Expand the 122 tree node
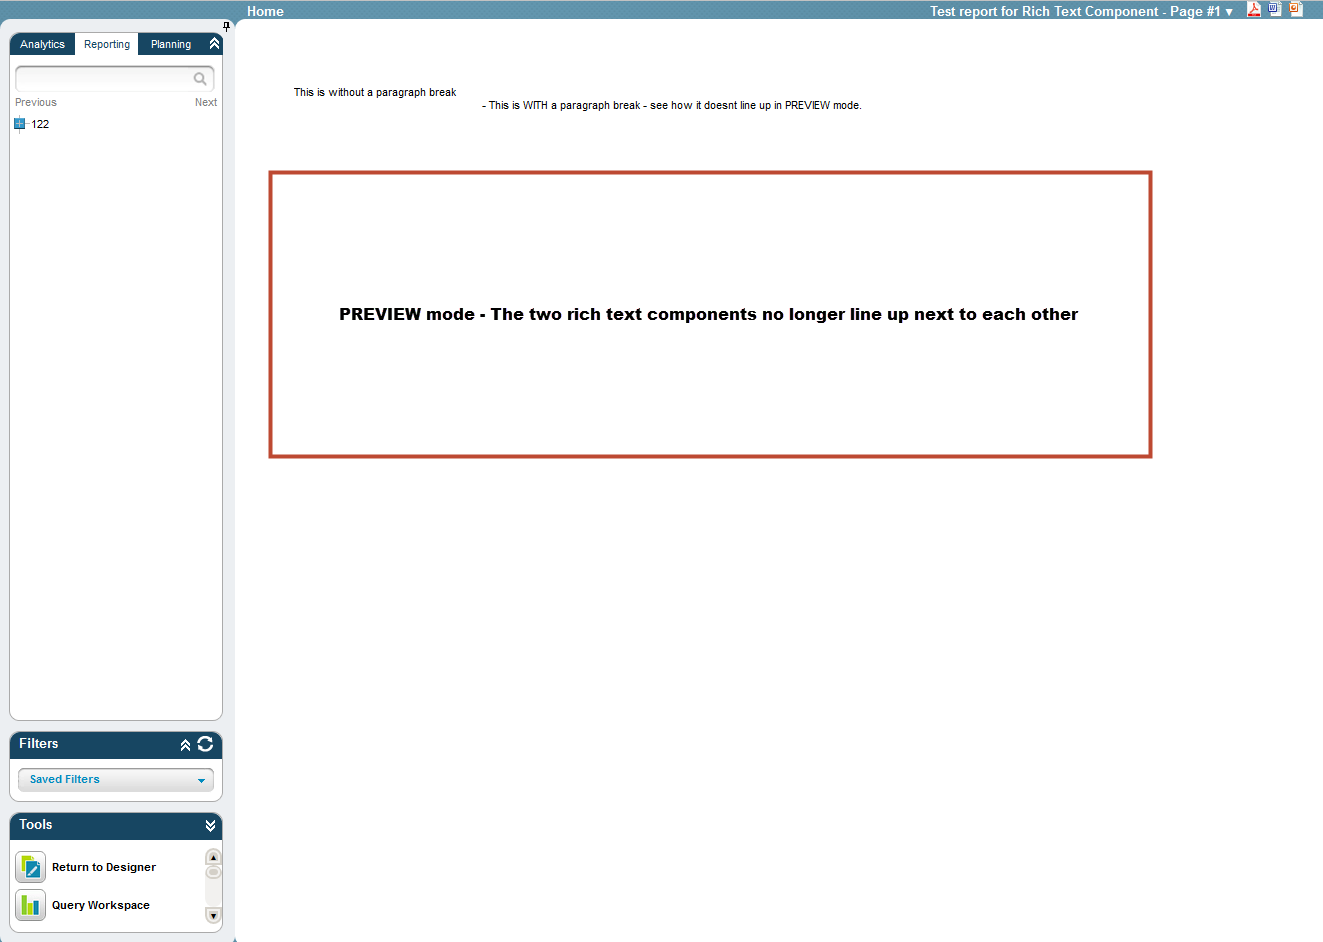 click(x=19, y=124)
